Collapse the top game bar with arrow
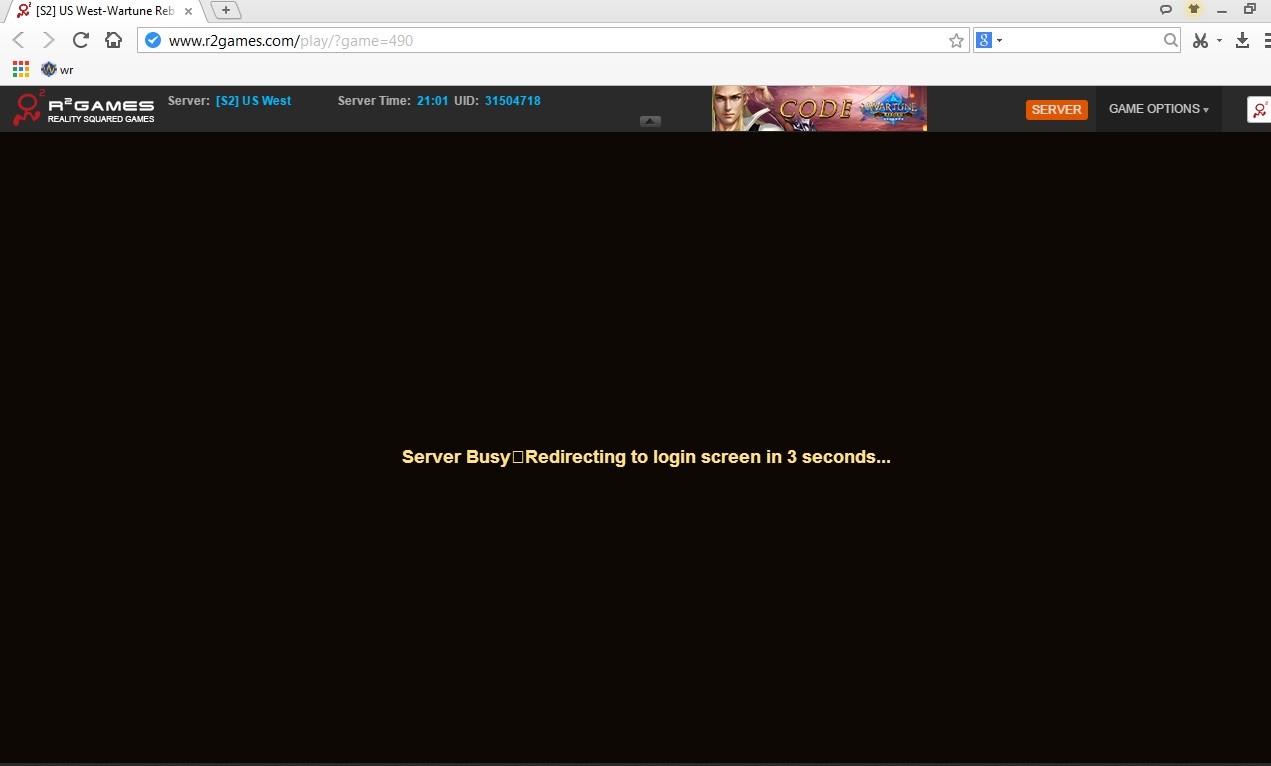Viewport: 1271px width, 766px height. point(650,121)
